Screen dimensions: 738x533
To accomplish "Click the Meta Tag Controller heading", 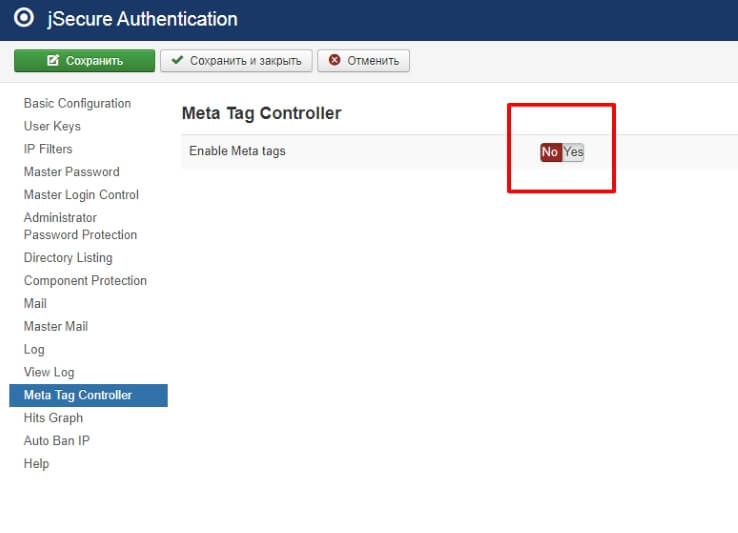I will click(x=262, y=113).
